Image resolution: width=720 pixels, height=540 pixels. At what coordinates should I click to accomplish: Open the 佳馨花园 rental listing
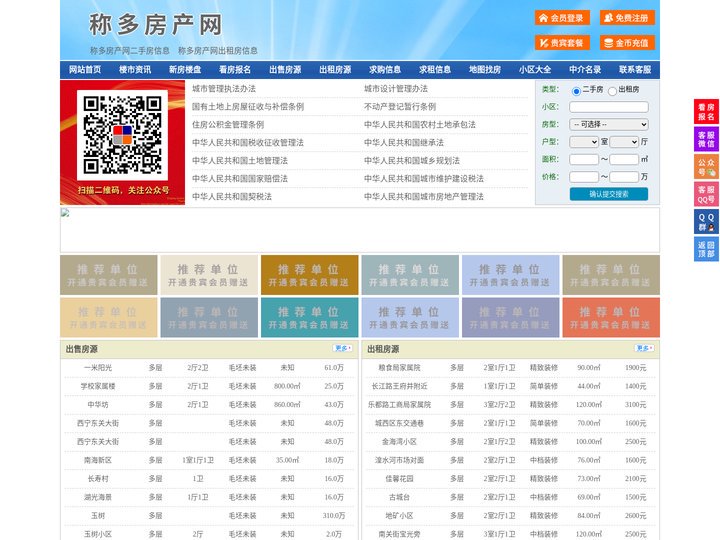pos(399,478)
